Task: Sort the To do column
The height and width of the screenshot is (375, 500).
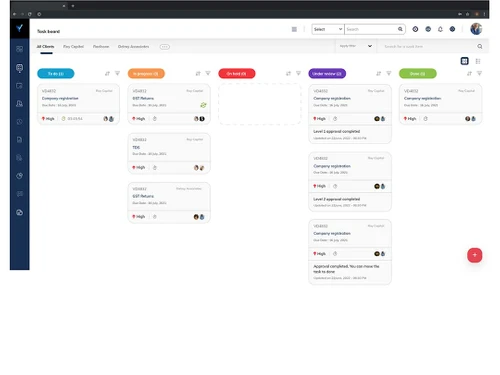Action: [107, 74]
